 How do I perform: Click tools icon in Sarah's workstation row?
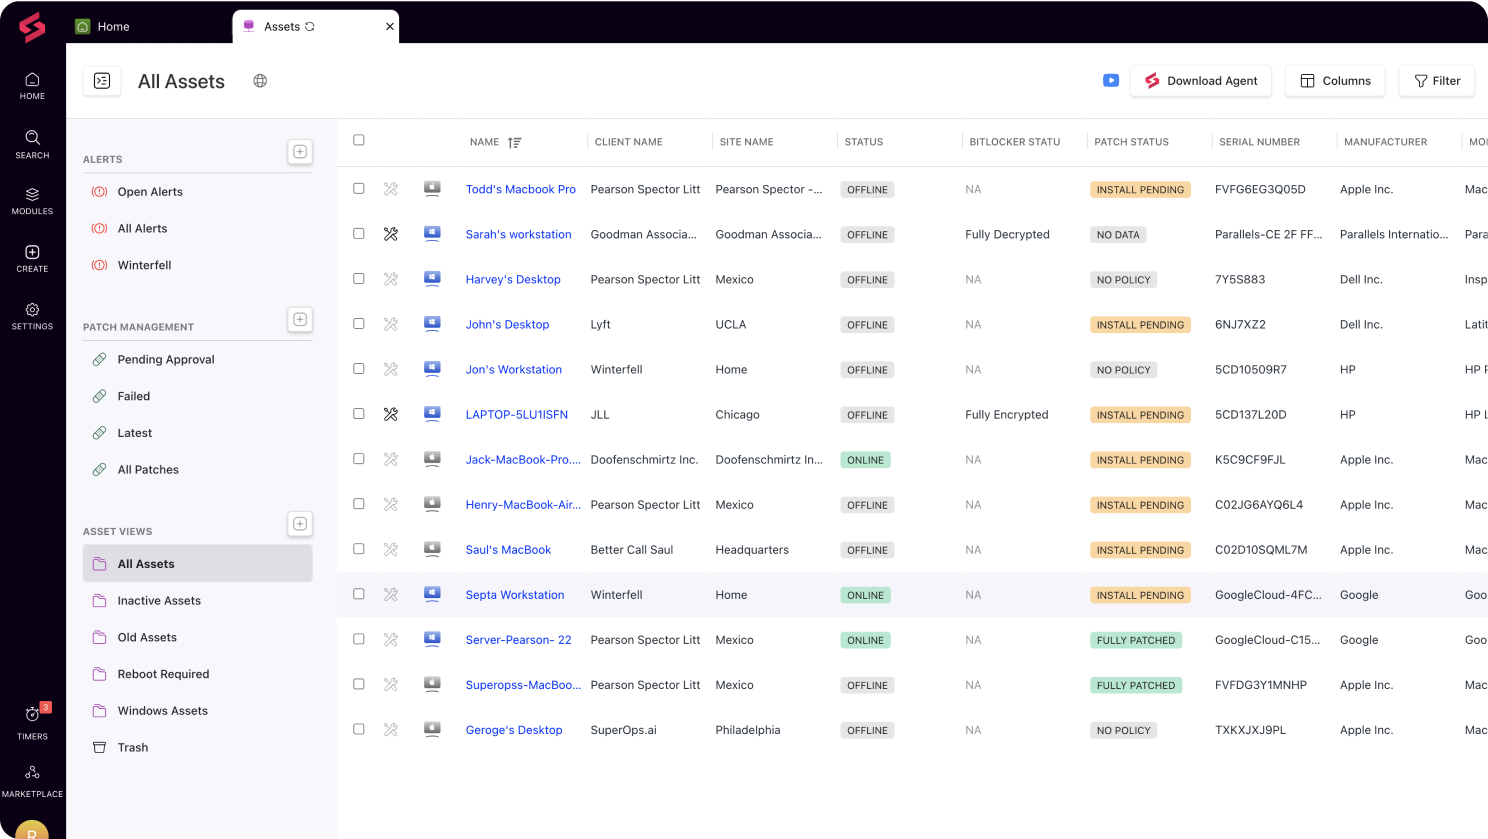(391, 234)
